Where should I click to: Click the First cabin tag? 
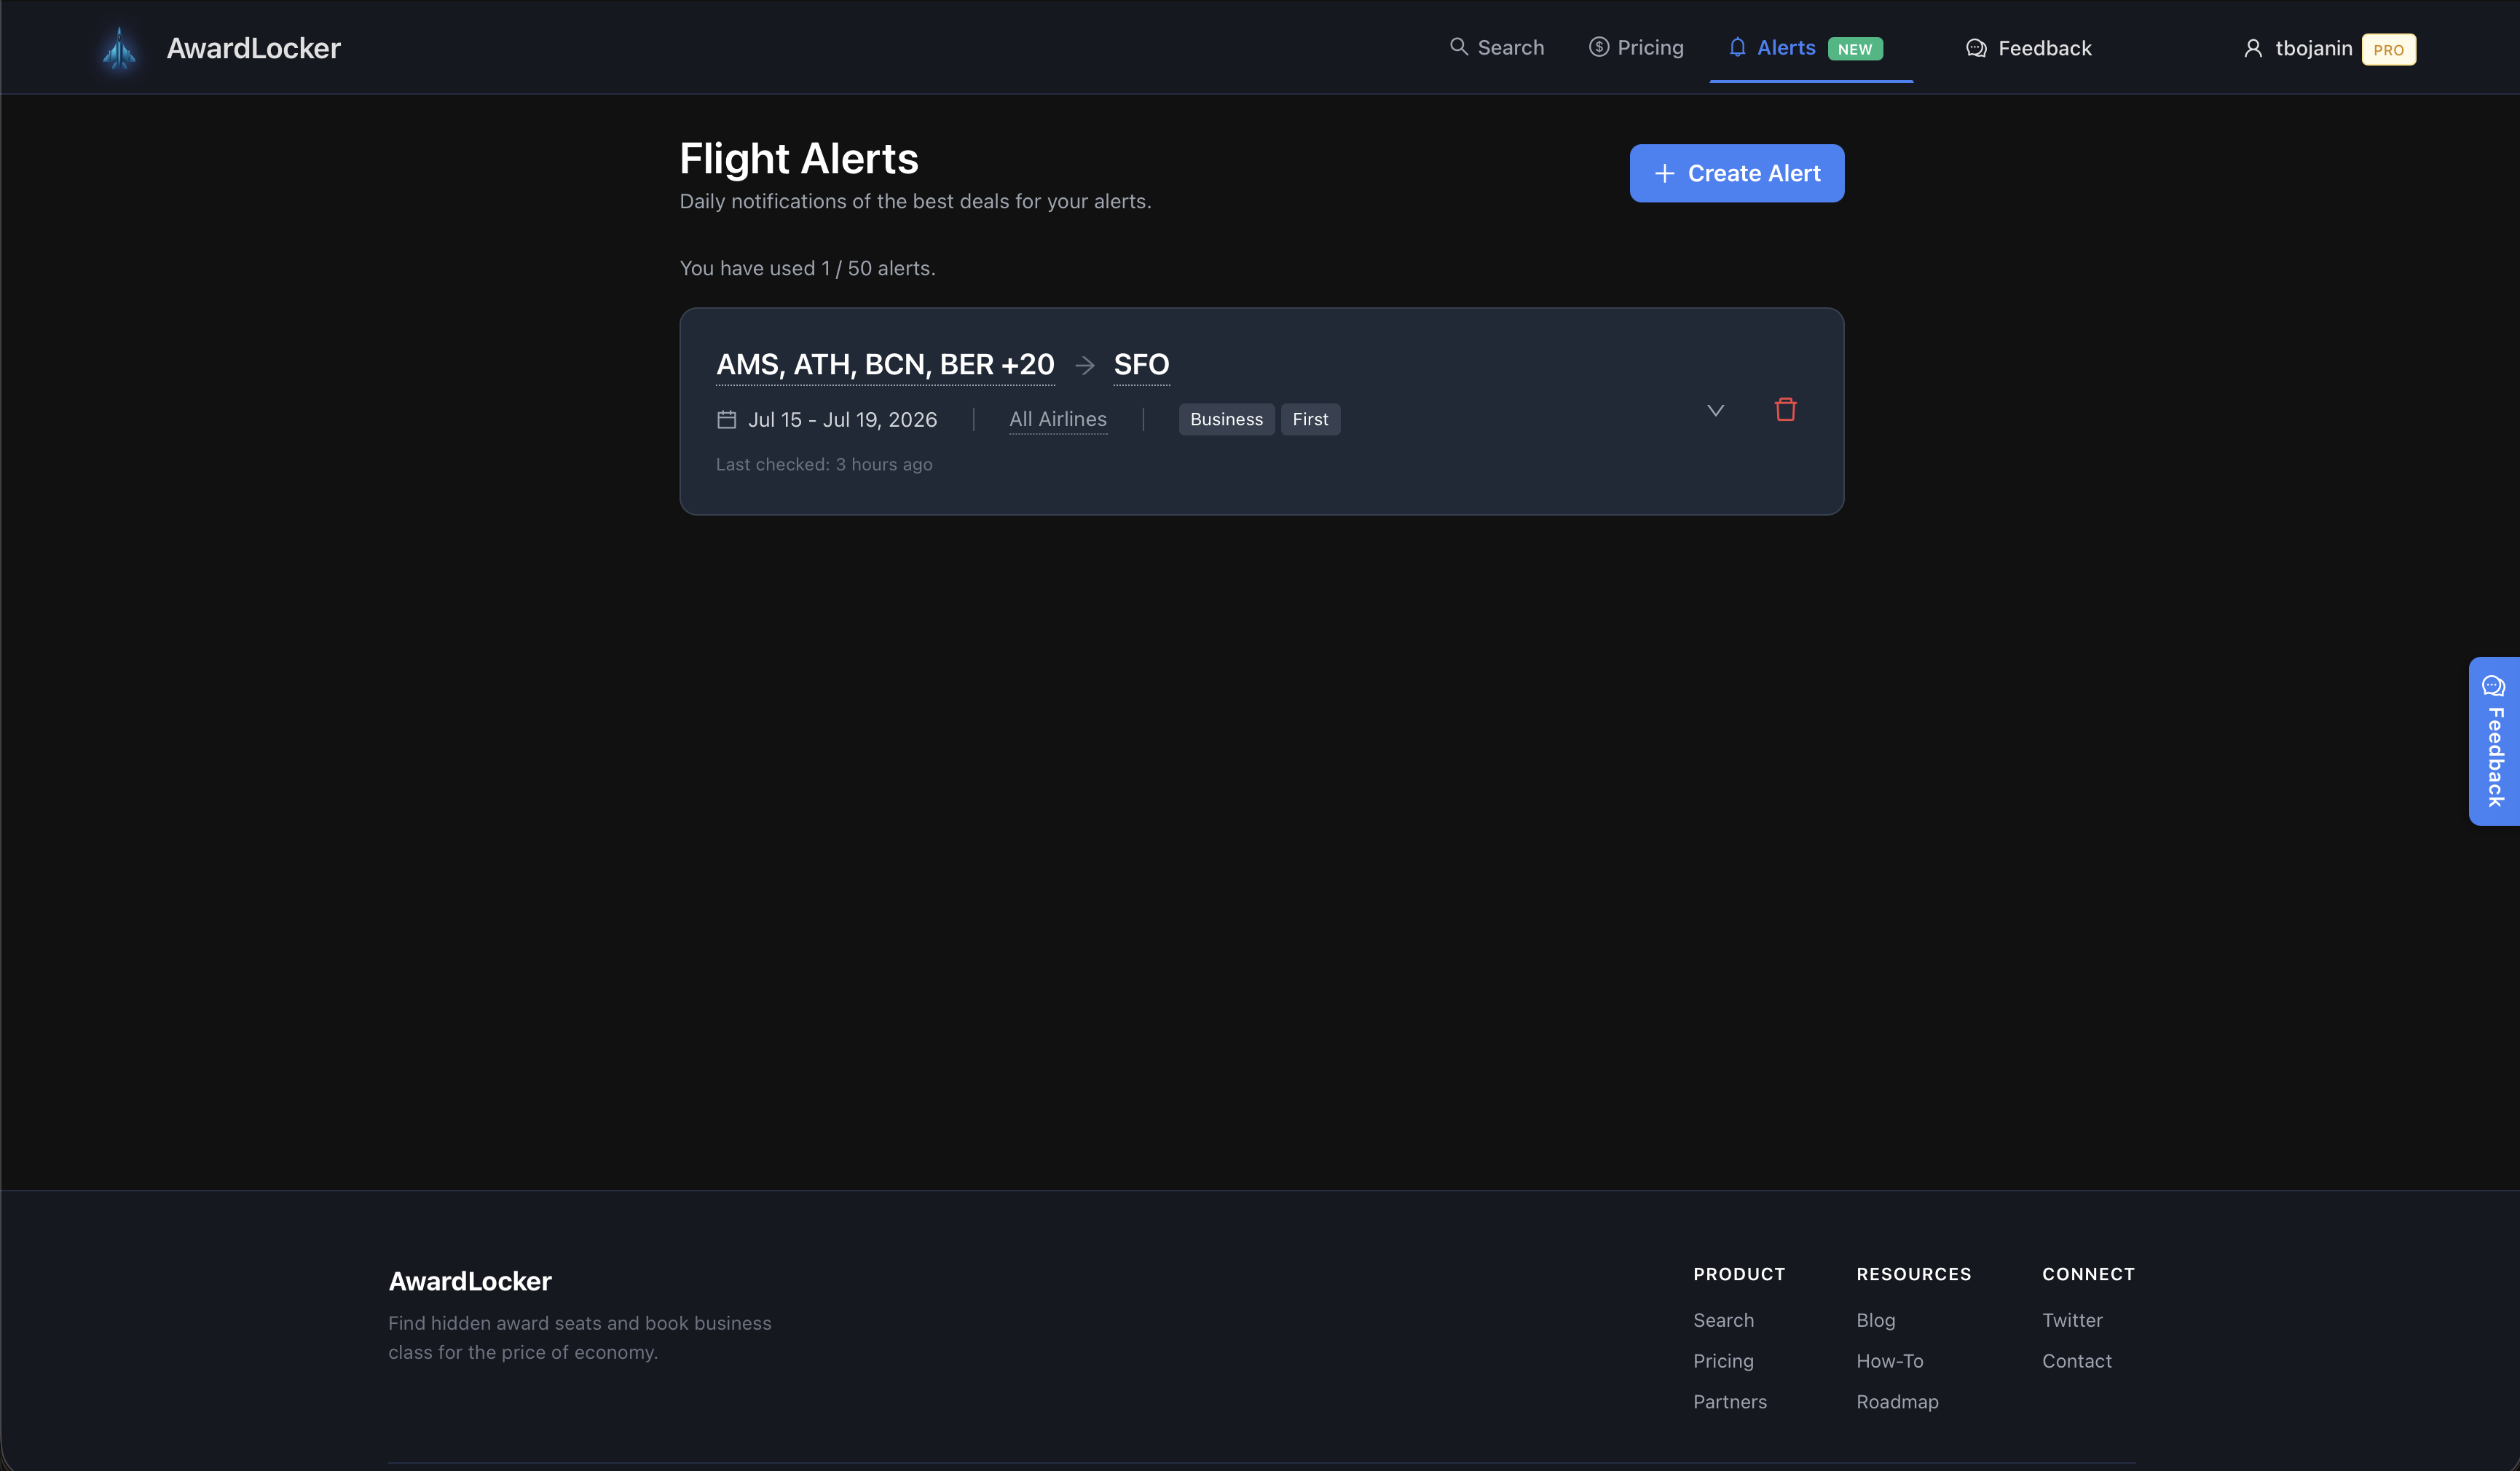pos(1310,420)
